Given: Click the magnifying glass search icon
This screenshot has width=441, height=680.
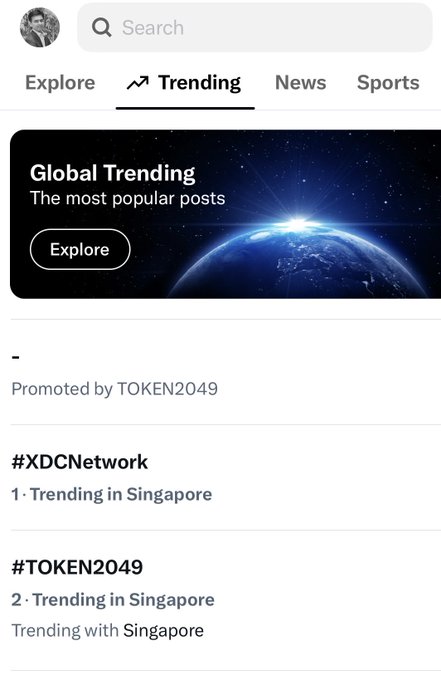Looking at the screenshot, I should 101,27.
